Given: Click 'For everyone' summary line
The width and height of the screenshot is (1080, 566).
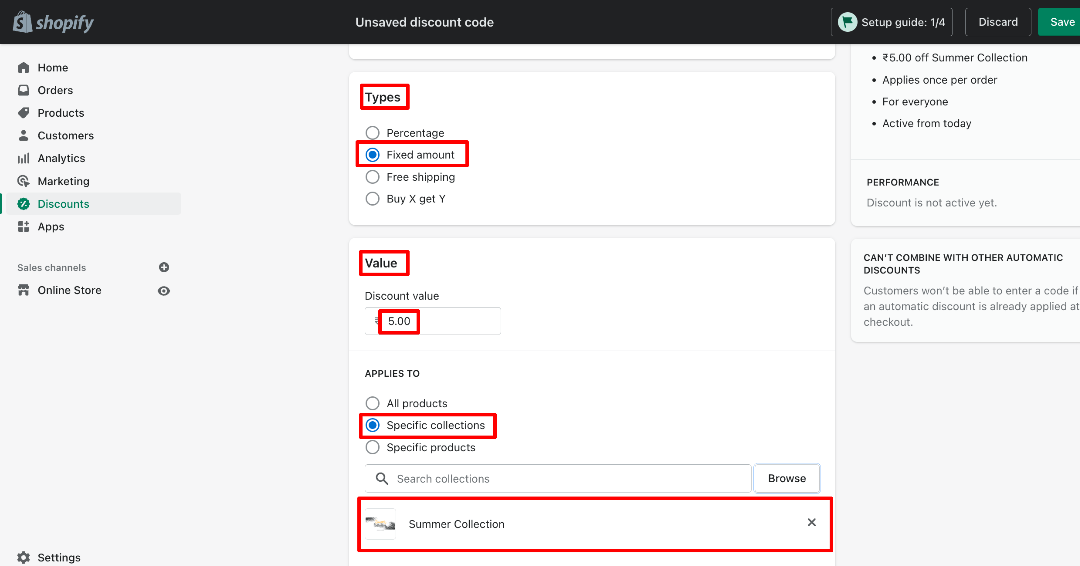Looking at the screenshot, I should point(915,102).
